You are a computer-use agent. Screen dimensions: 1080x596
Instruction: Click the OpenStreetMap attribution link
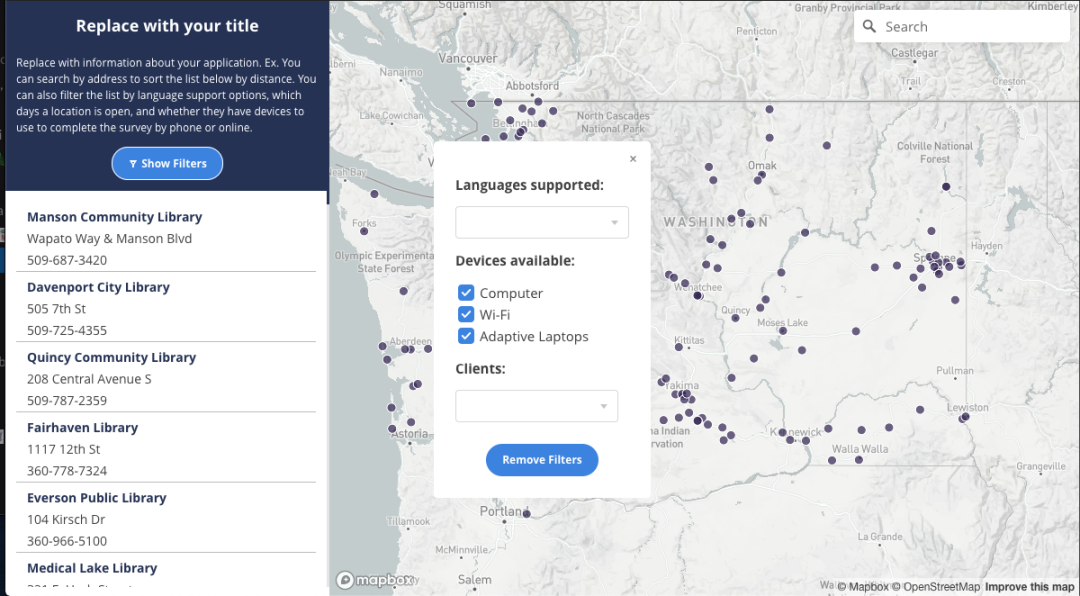934,586
